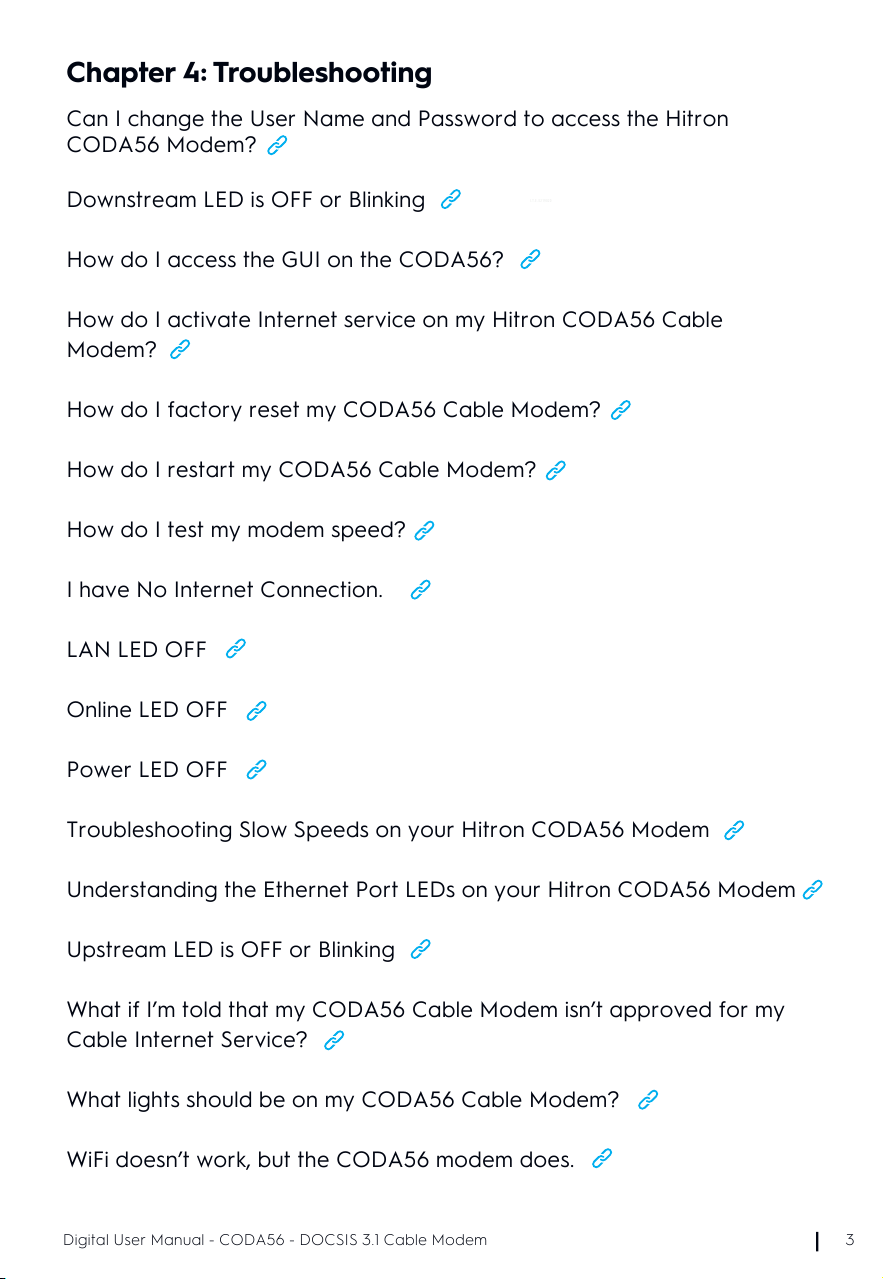Viewport: 883px width, 1279px height.
Task: Click link icon after lights should be on question
Action: [648, 1100]
